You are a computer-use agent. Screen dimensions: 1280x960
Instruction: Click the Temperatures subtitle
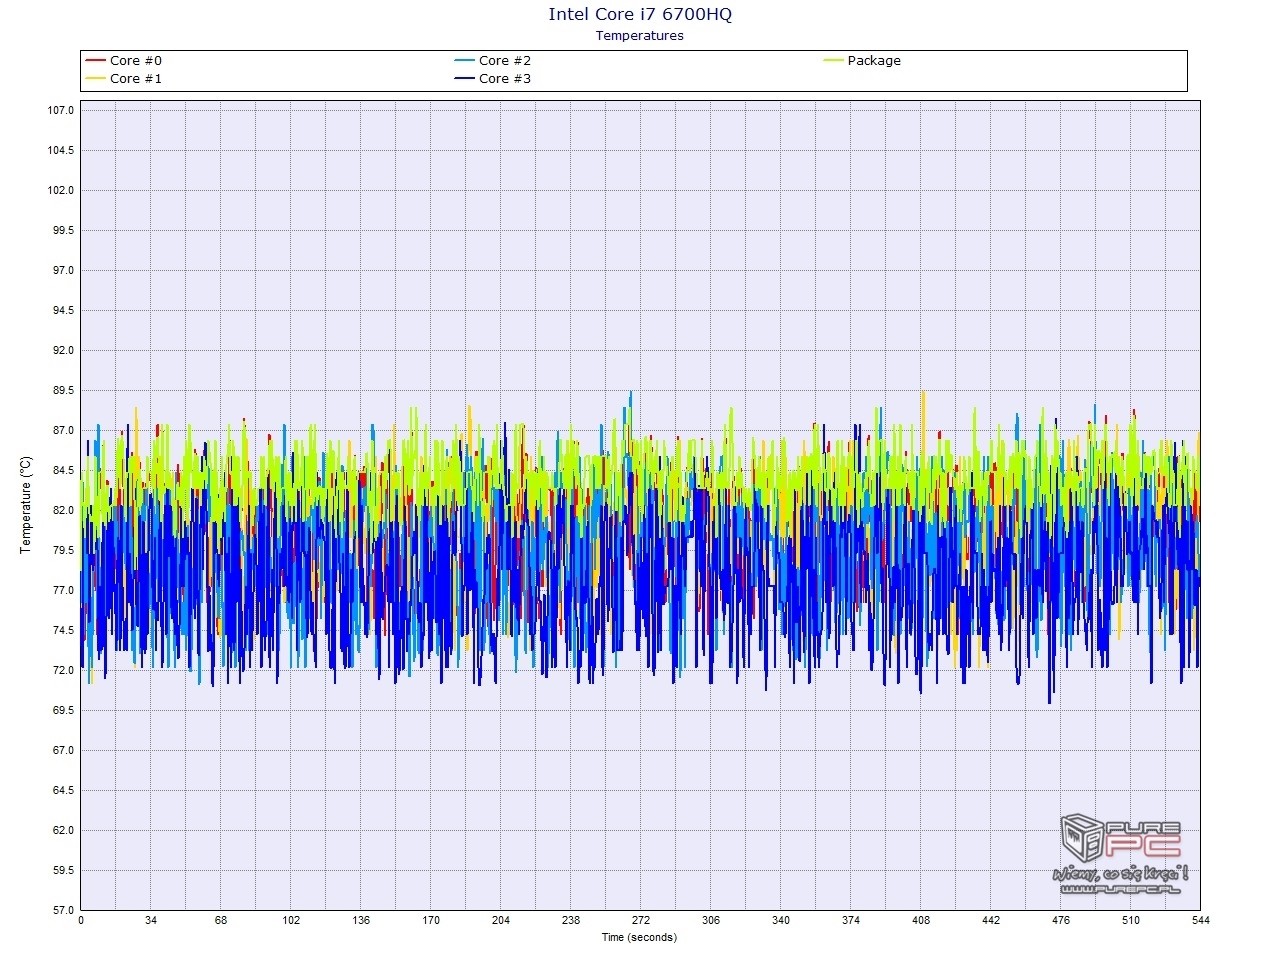640,36
